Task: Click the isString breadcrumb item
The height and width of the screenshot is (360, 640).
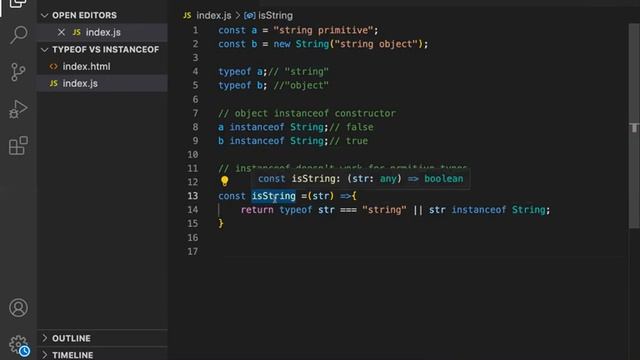Action: pos(276,16)
